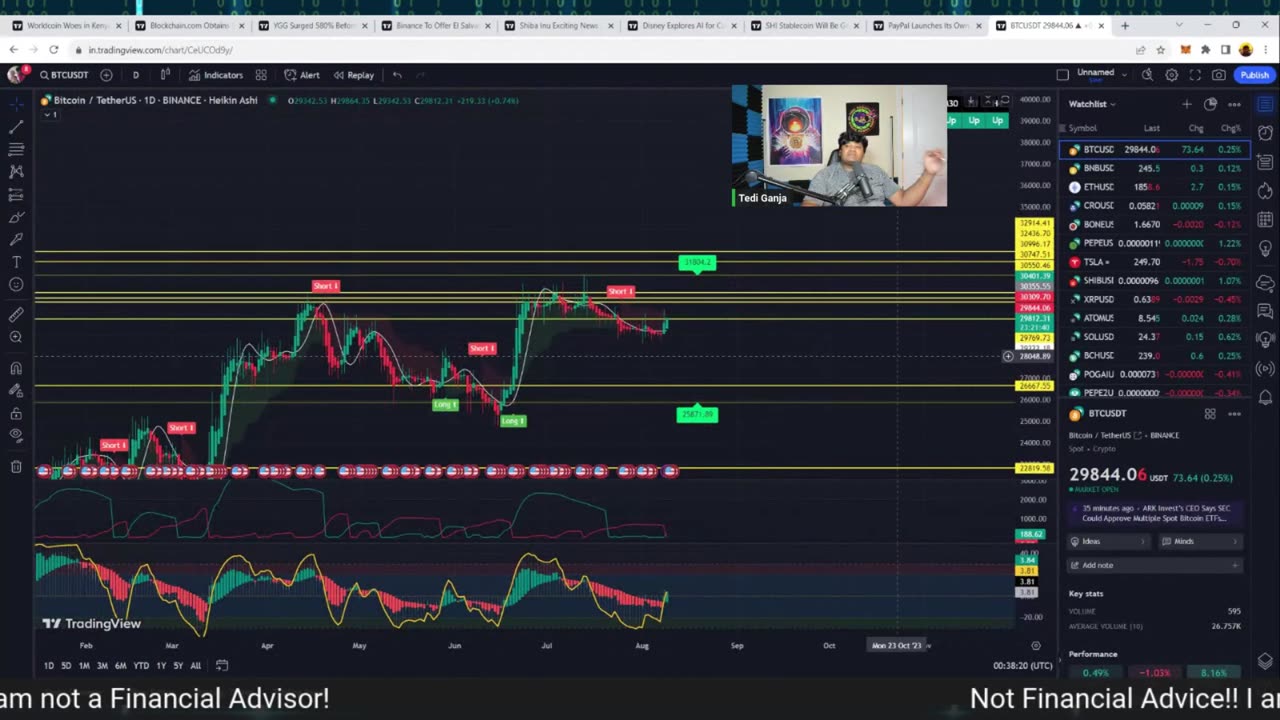Open the quick search icon
This screenshot has height=720, width=1280.
tap(1147, 75)
